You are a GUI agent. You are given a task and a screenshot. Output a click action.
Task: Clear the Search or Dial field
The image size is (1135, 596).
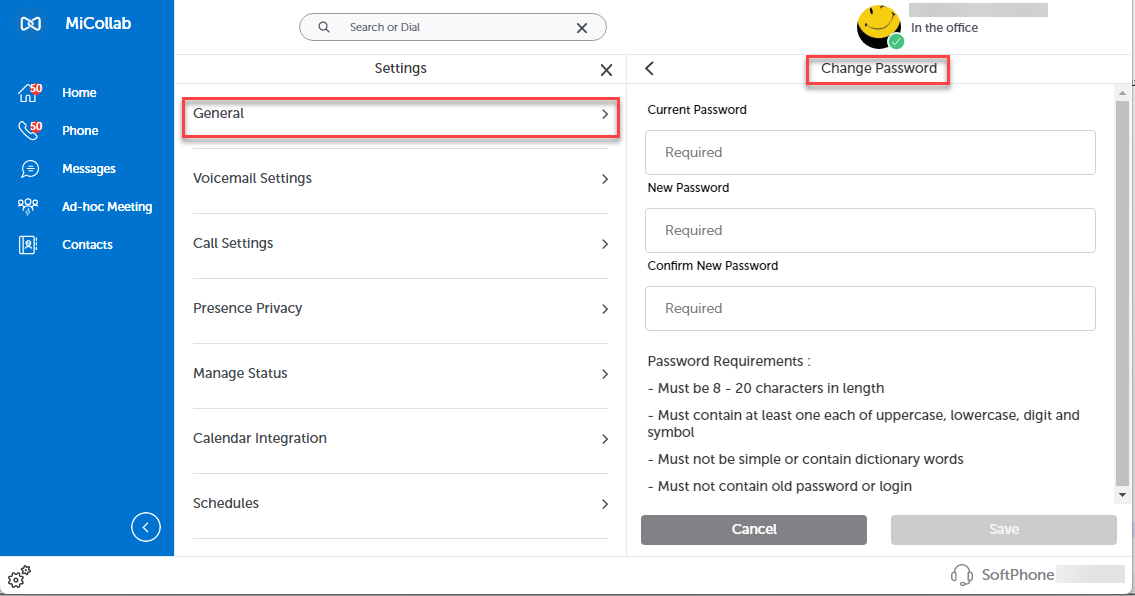[581, 28]
